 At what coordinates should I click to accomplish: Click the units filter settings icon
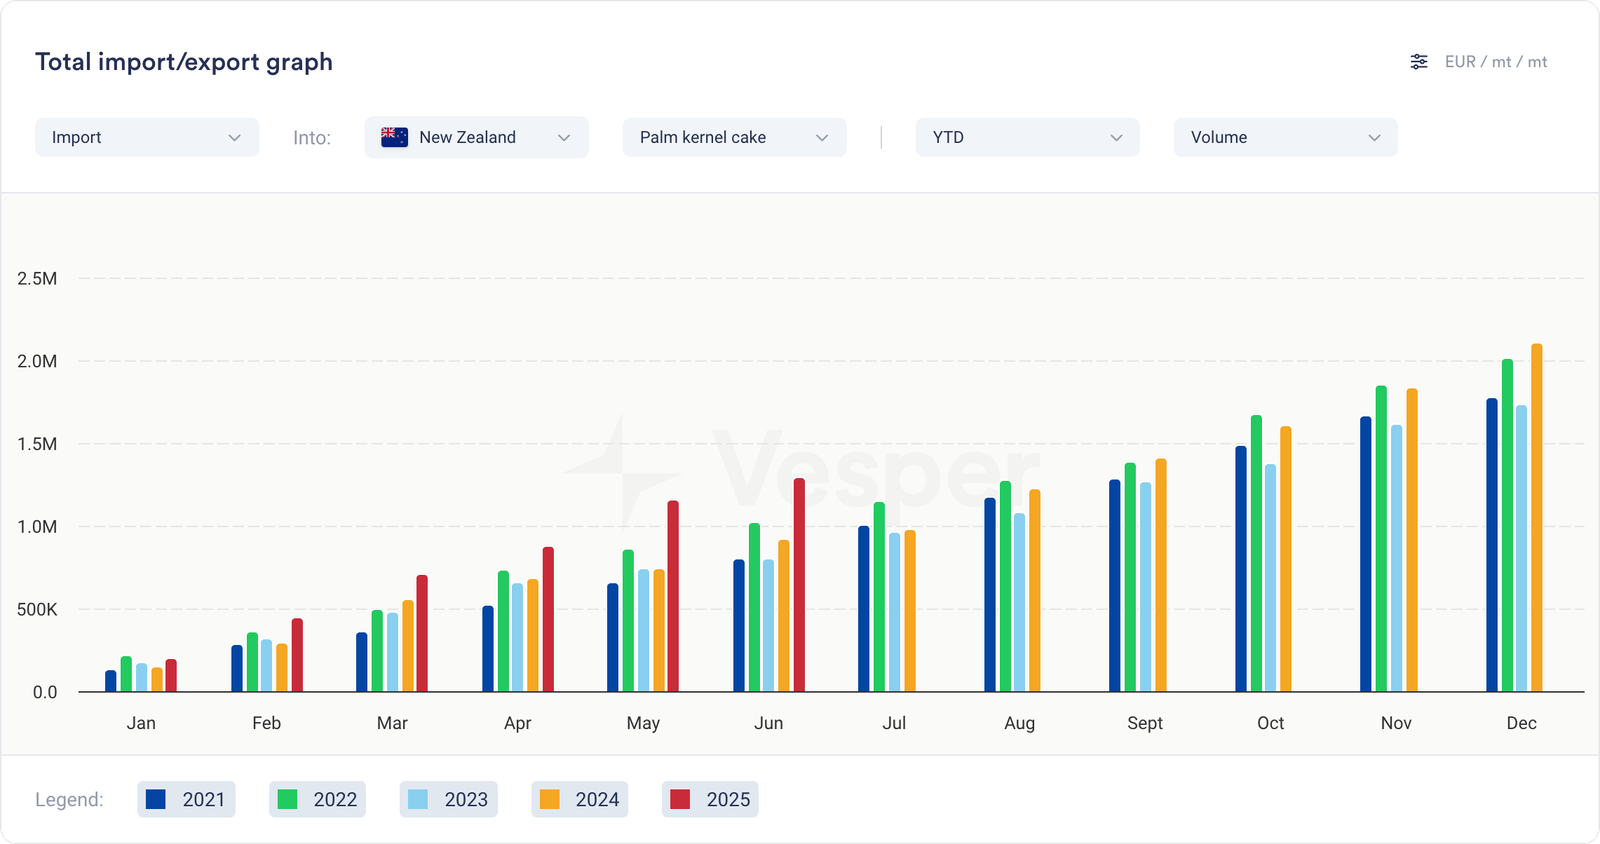1418,62
